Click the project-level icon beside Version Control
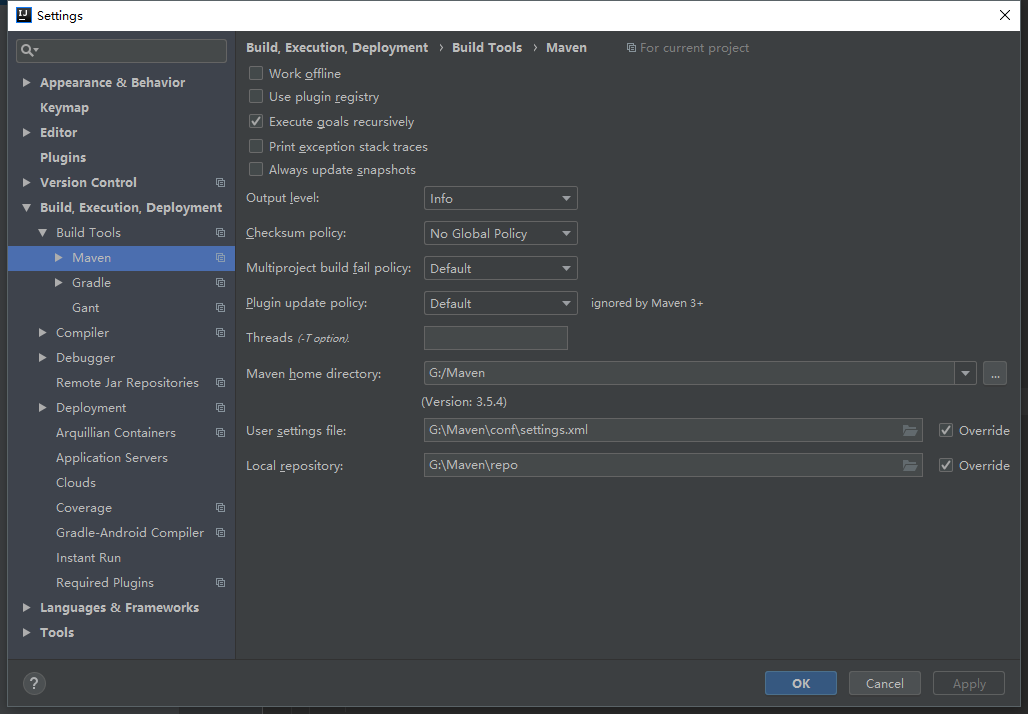This screenshot has width=1028, height=714. click(x=220, y=182)
